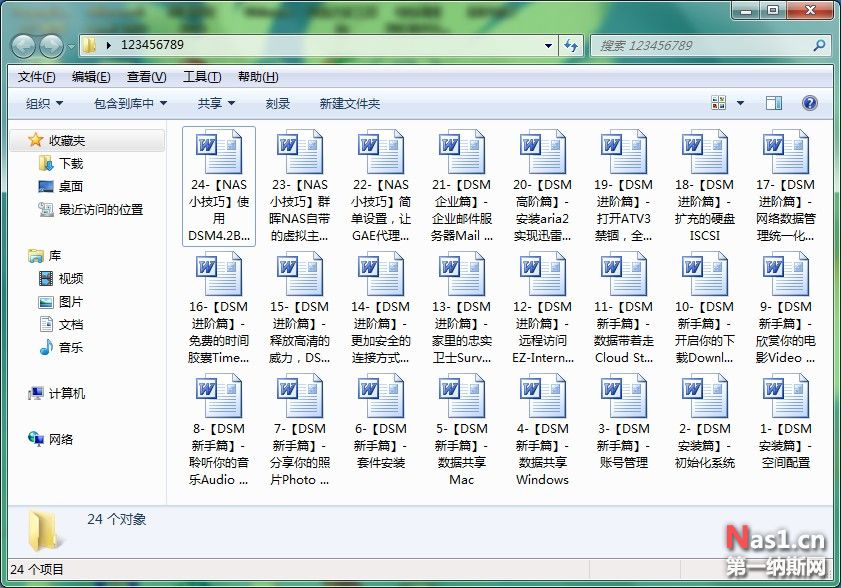Select the Word file starting with 18-
The height and width of the screenshot is (588, 841).
[x=705, y=186]
